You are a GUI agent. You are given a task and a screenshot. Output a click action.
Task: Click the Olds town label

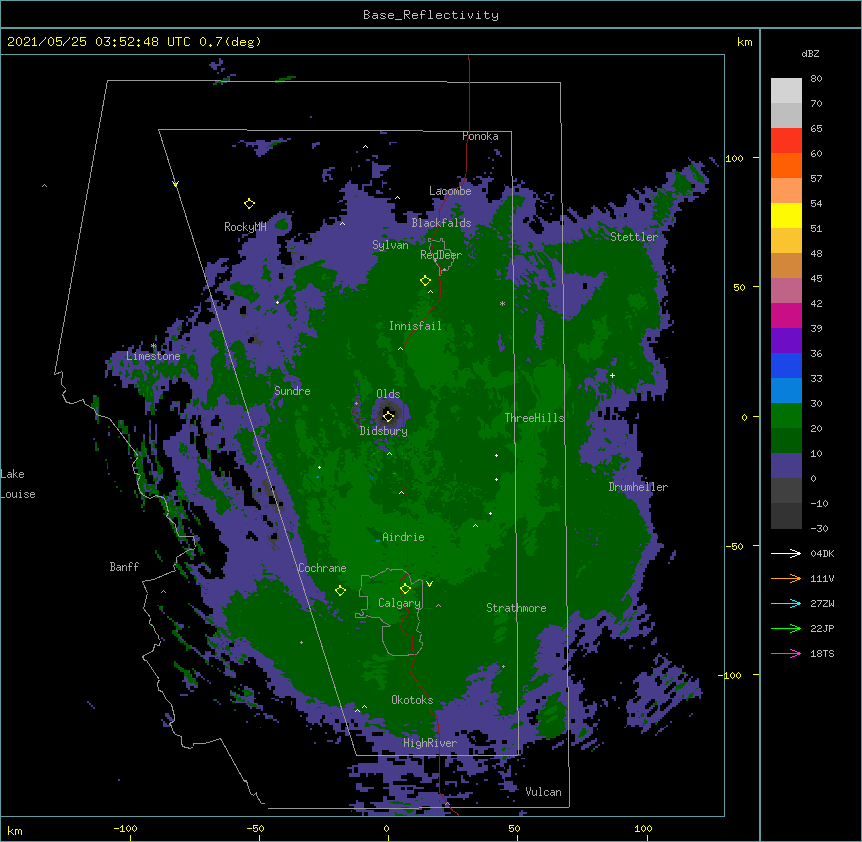(388, 394)
